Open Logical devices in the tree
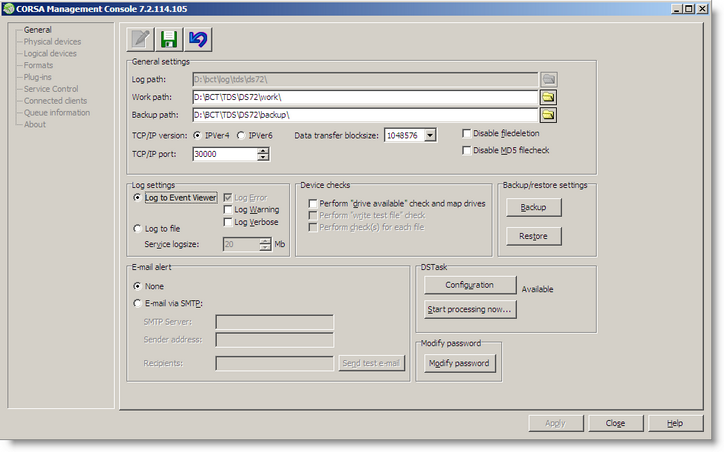The height and width of the screenshot is (452, 724). (x=50, y=54)
